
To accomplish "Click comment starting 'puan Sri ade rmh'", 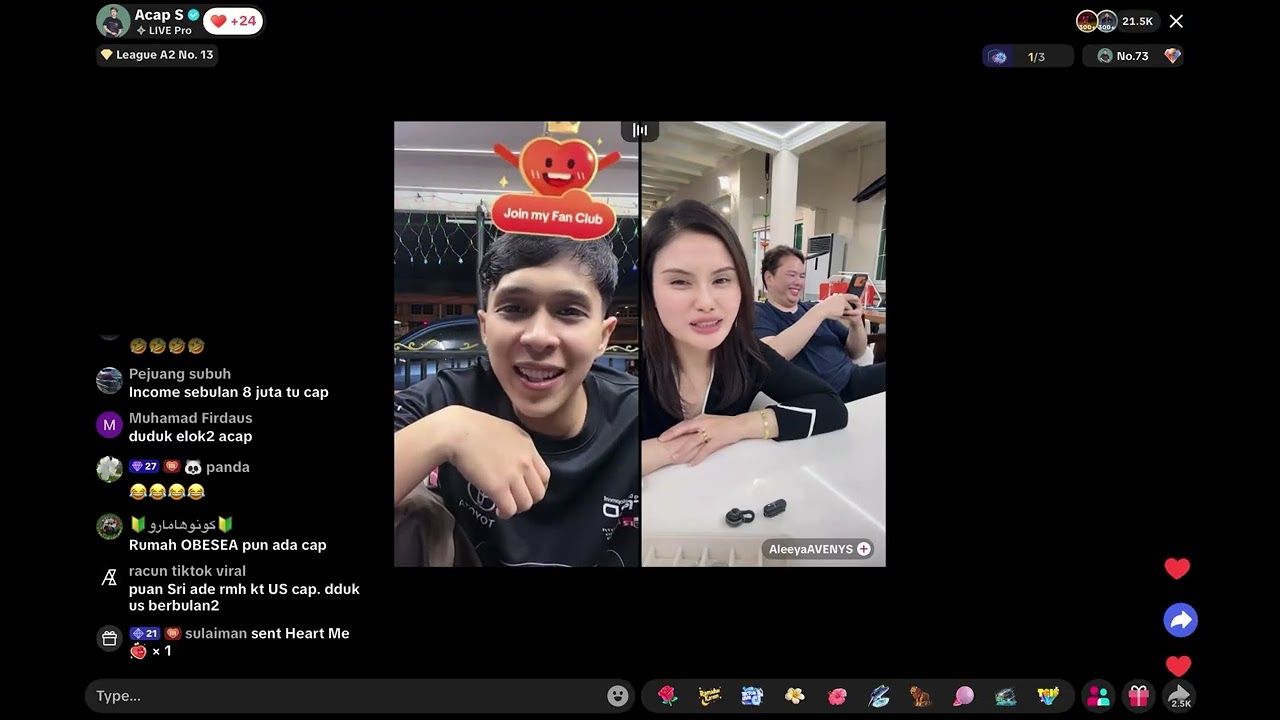I will pyautogui.click(x=244, y=597).
